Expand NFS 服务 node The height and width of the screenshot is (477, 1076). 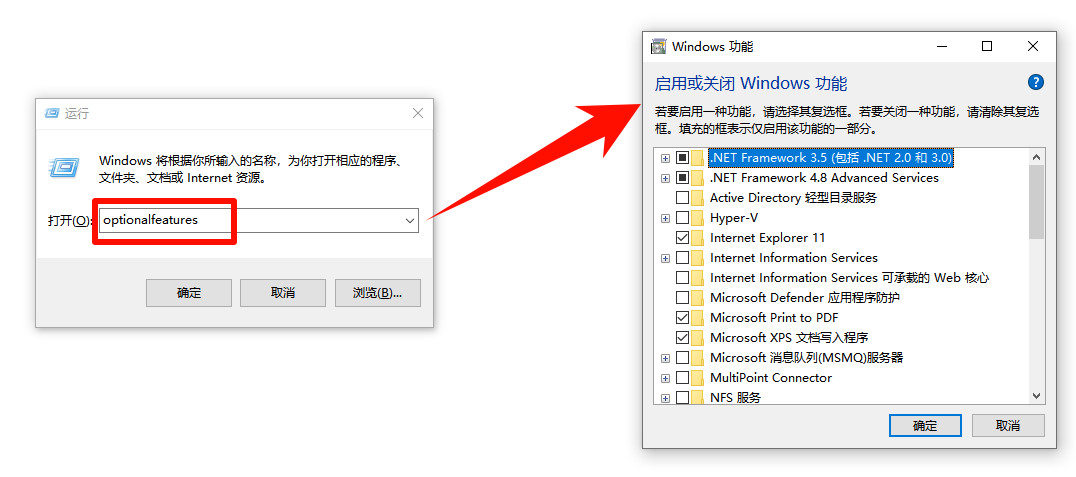[x=665, y=398]
